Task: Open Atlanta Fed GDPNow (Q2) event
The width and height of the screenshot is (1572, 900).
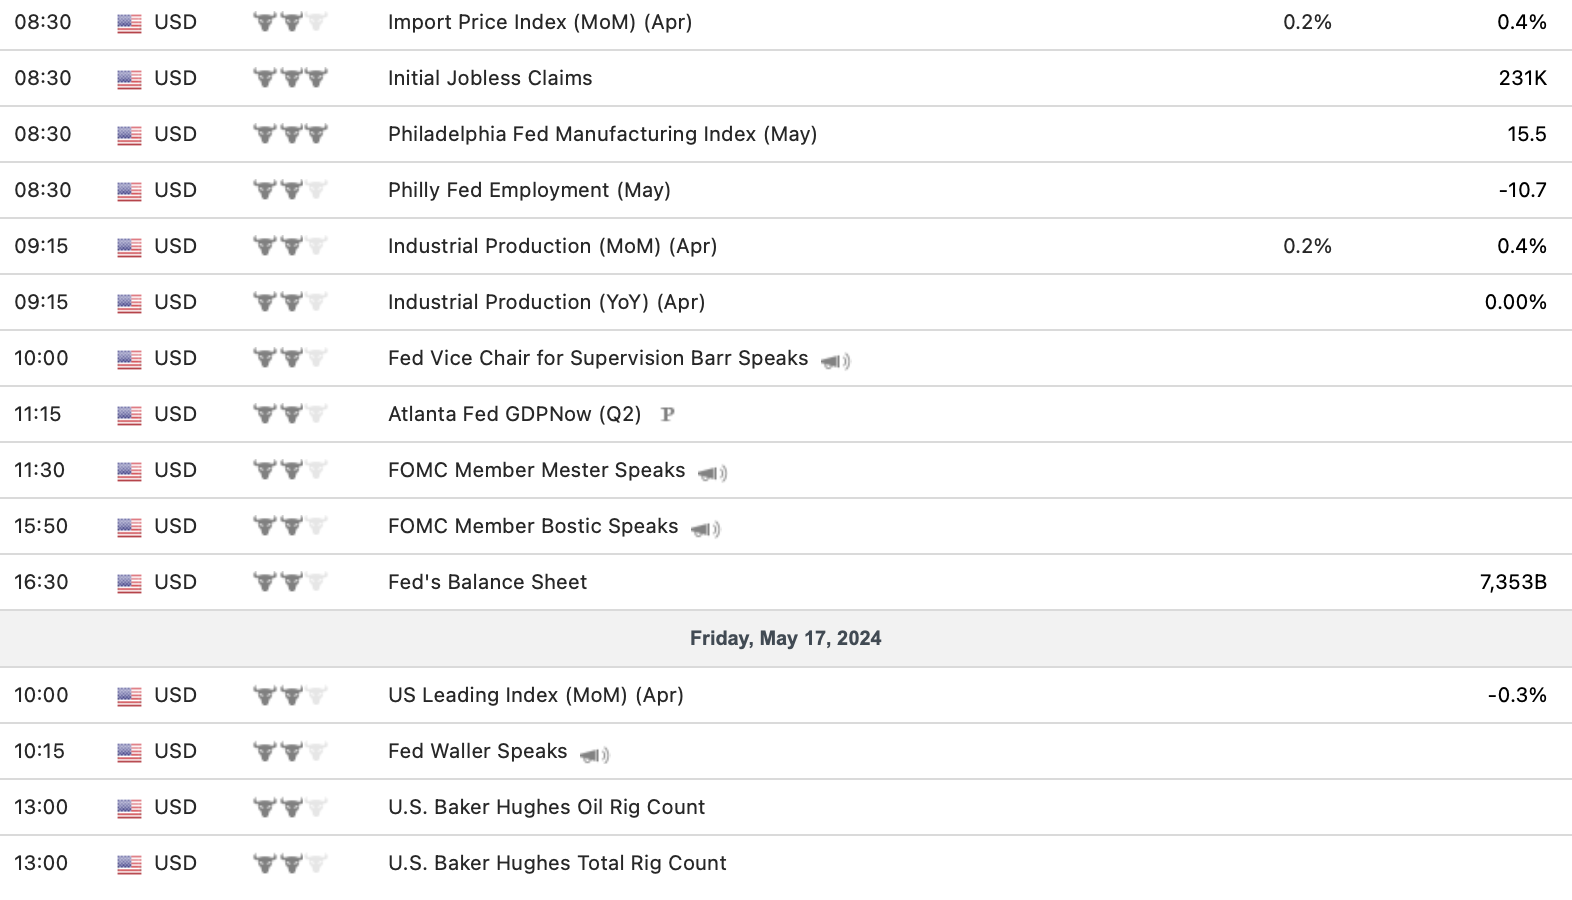Action: click(514, 414)
